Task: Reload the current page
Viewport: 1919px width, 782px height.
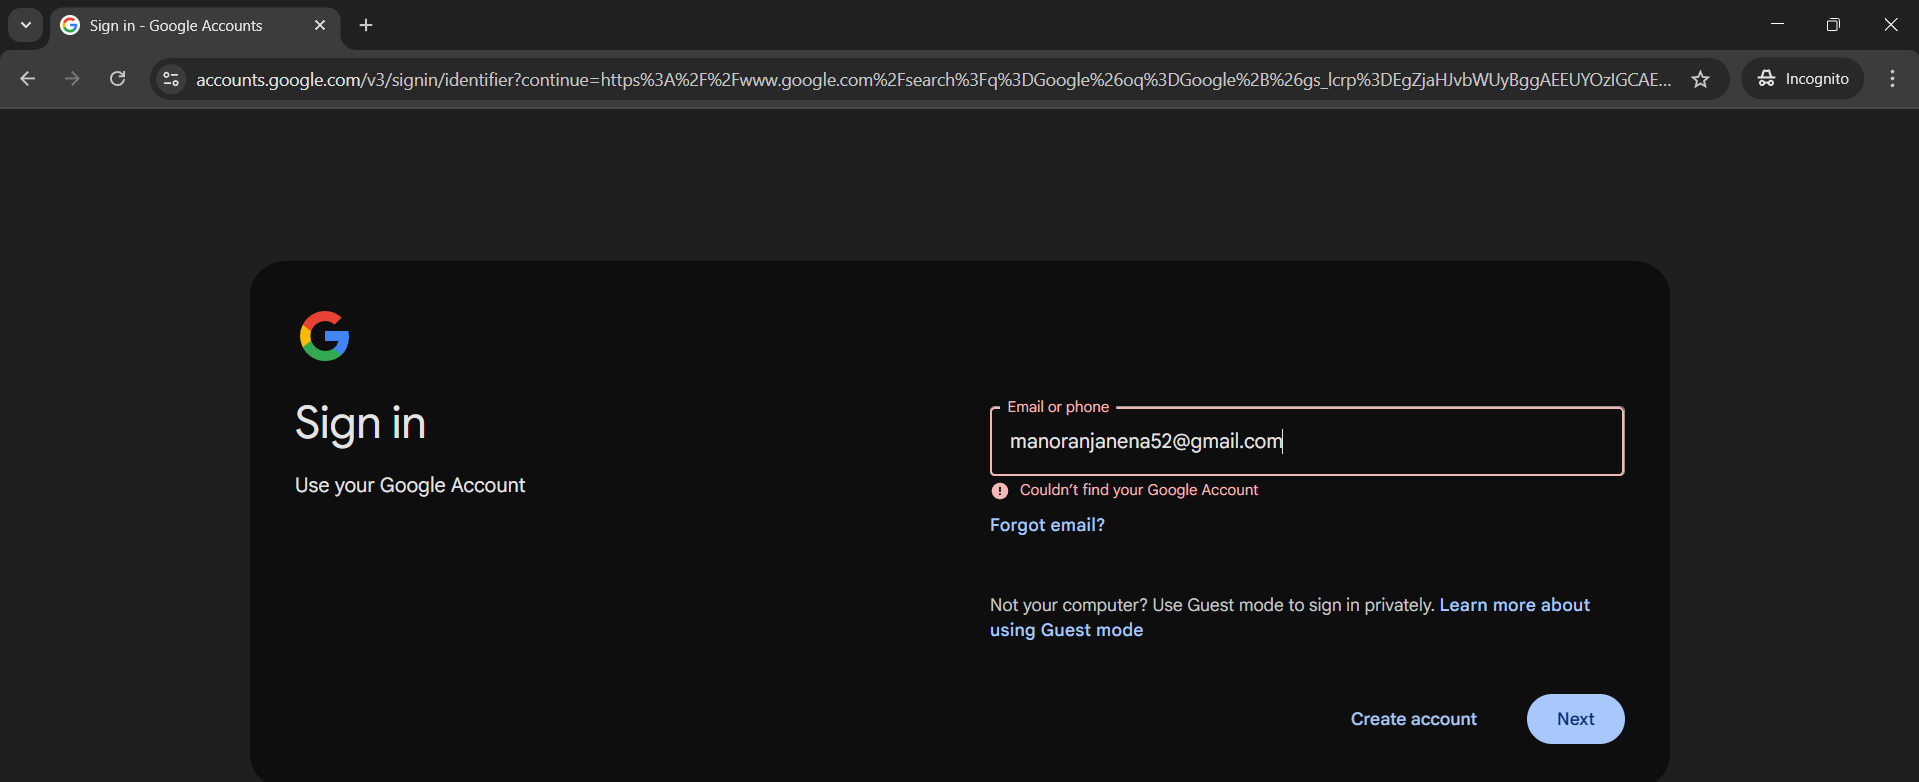Action: coord(117,79)
